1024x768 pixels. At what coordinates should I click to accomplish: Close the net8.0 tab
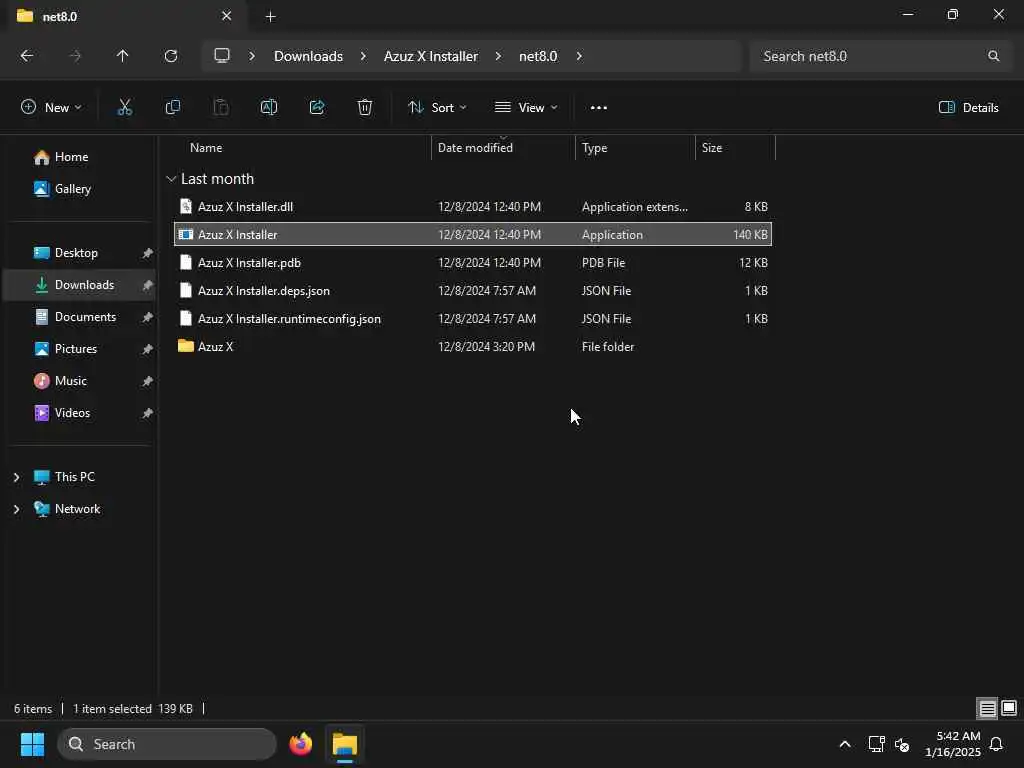227,16
